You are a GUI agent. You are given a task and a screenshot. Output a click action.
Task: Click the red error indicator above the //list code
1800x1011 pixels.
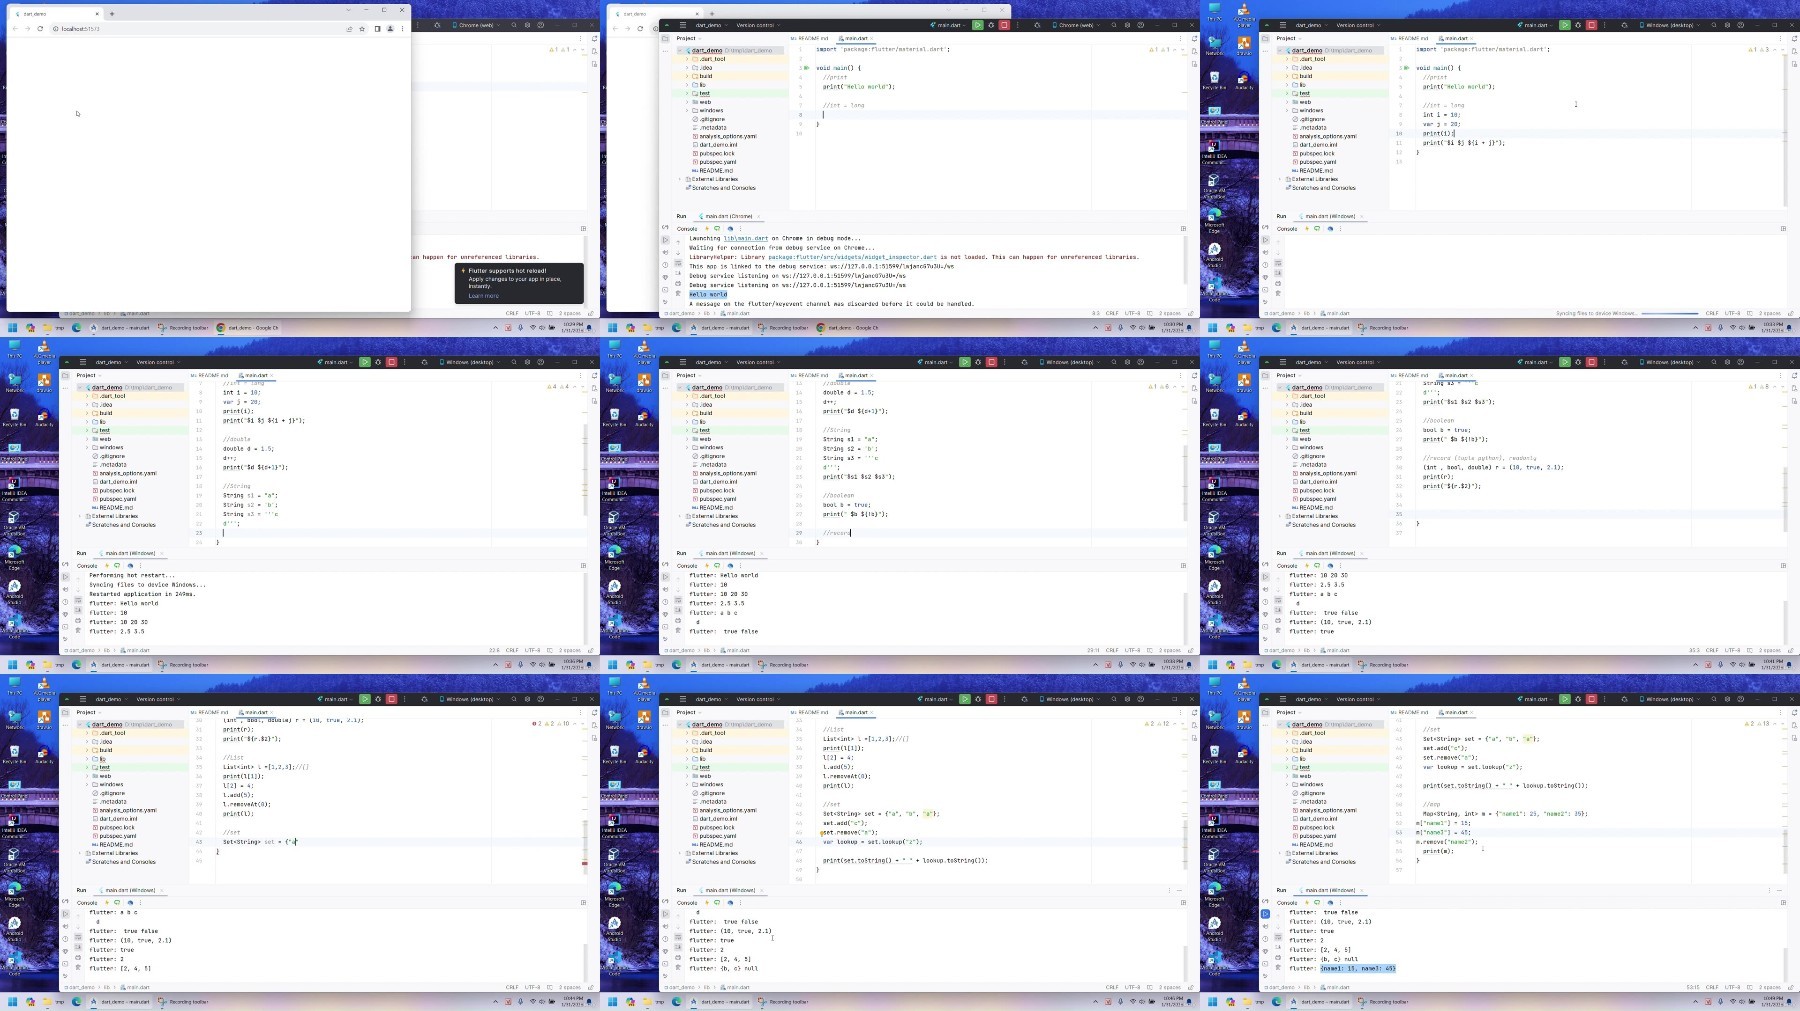coord(534,723)
